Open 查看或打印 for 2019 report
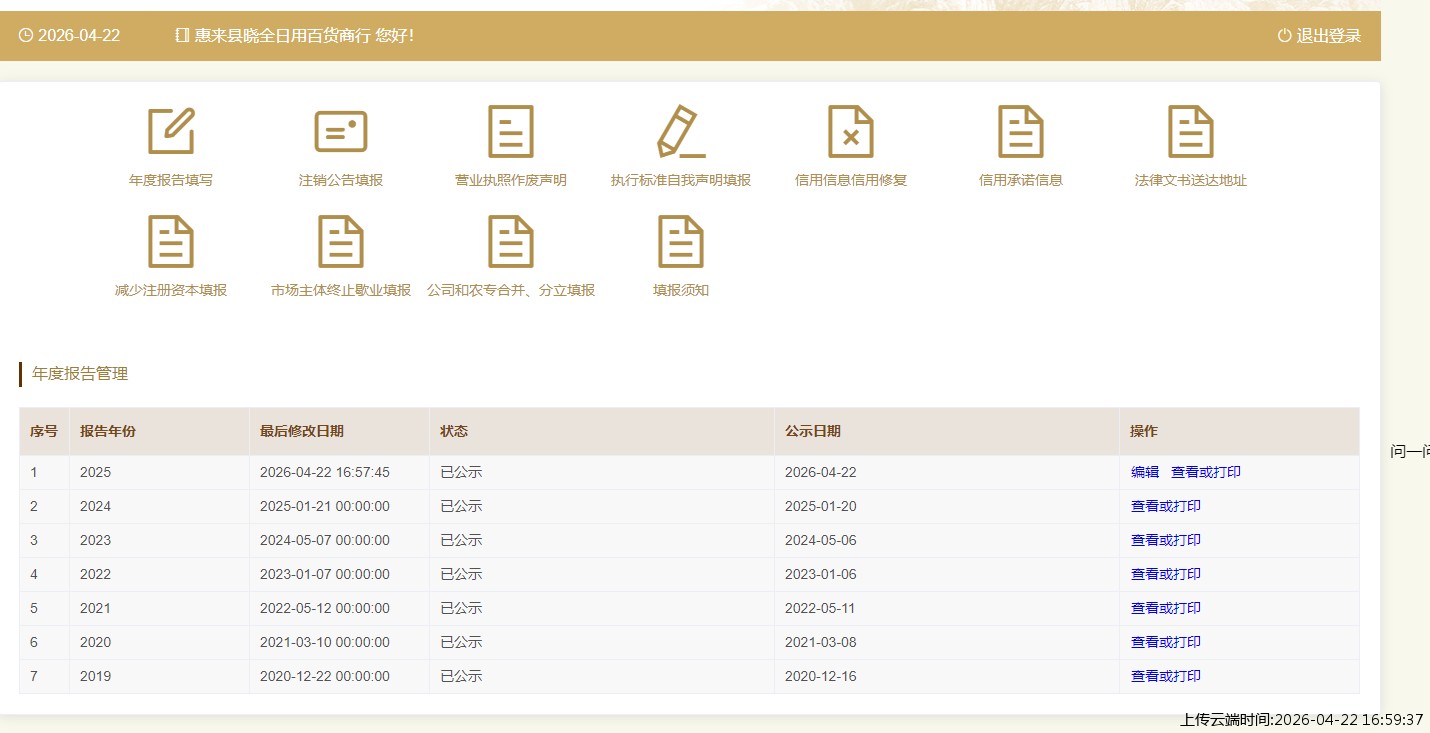This screenshot has height=733, width=1430. 1166,676
